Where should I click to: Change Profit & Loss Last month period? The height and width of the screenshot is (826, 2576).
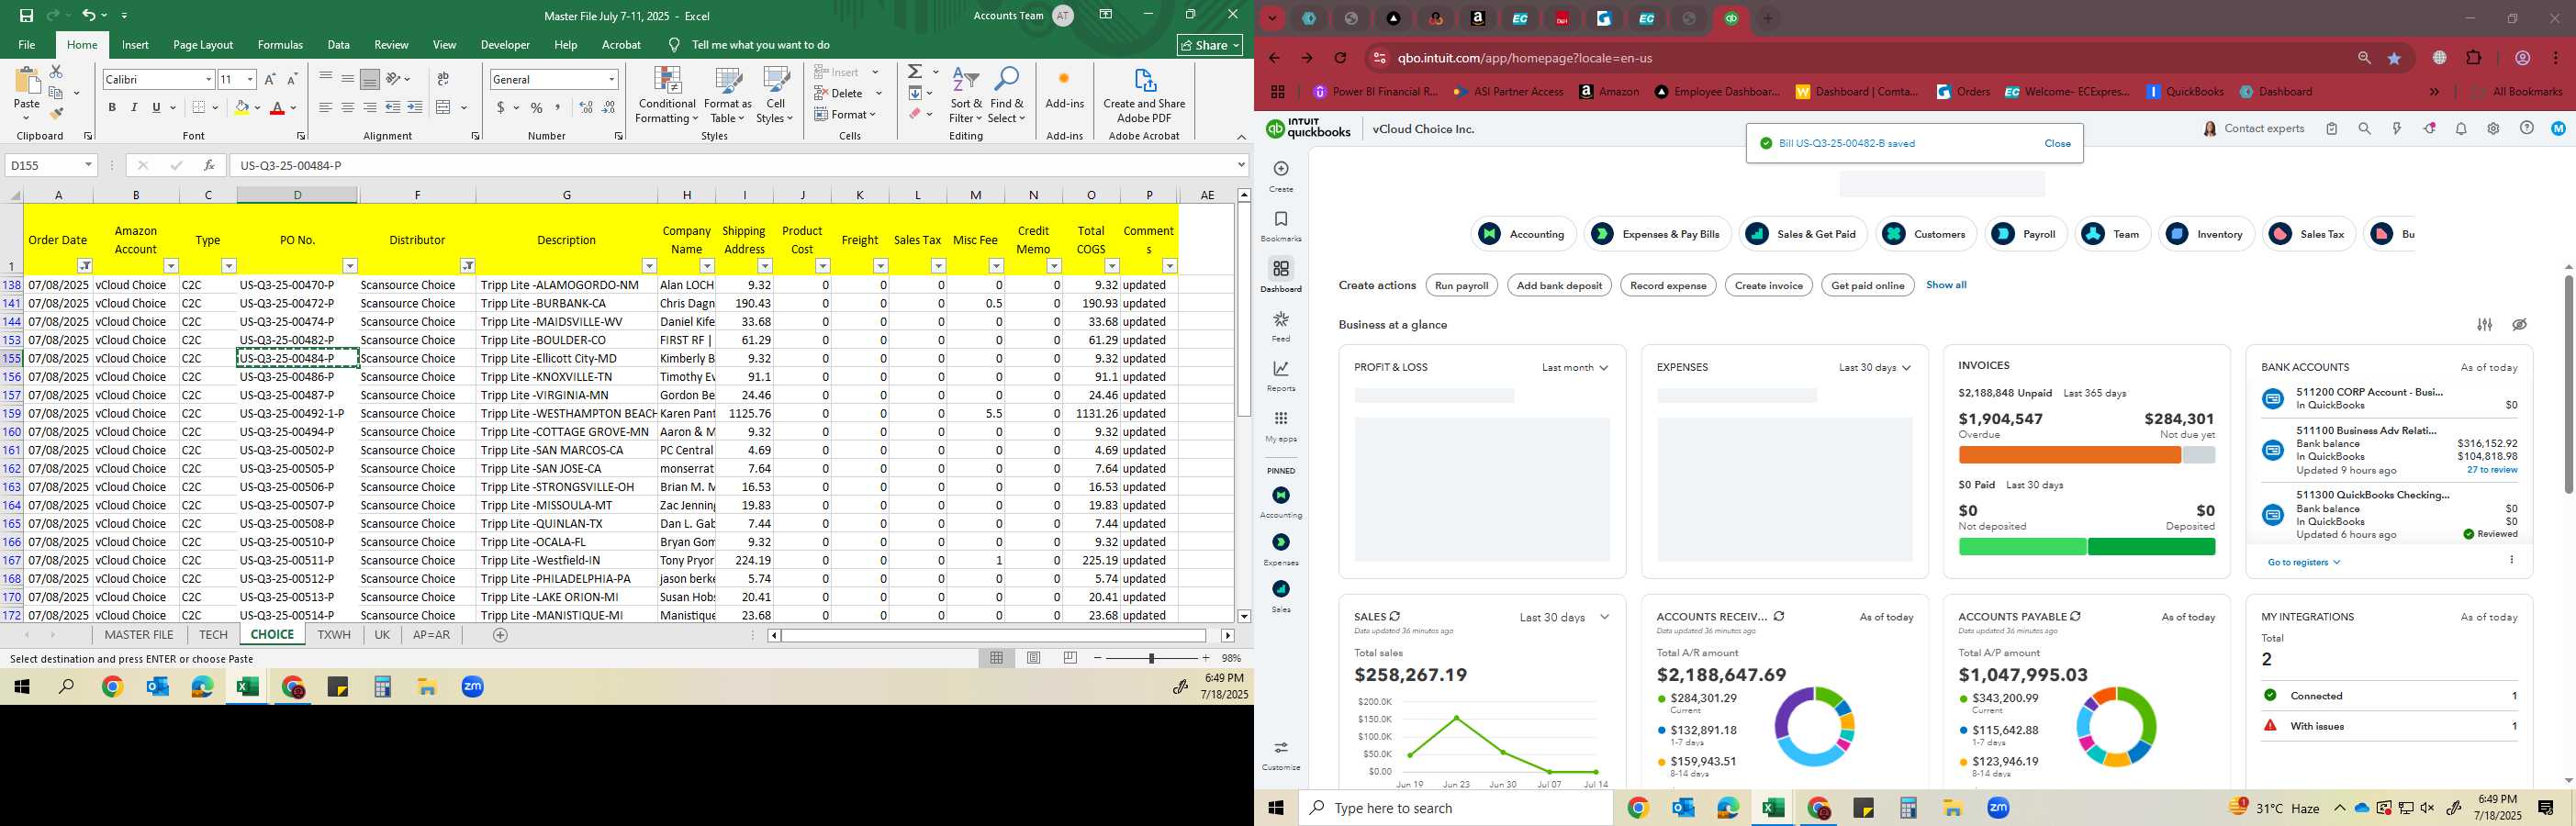(1575, 368)
